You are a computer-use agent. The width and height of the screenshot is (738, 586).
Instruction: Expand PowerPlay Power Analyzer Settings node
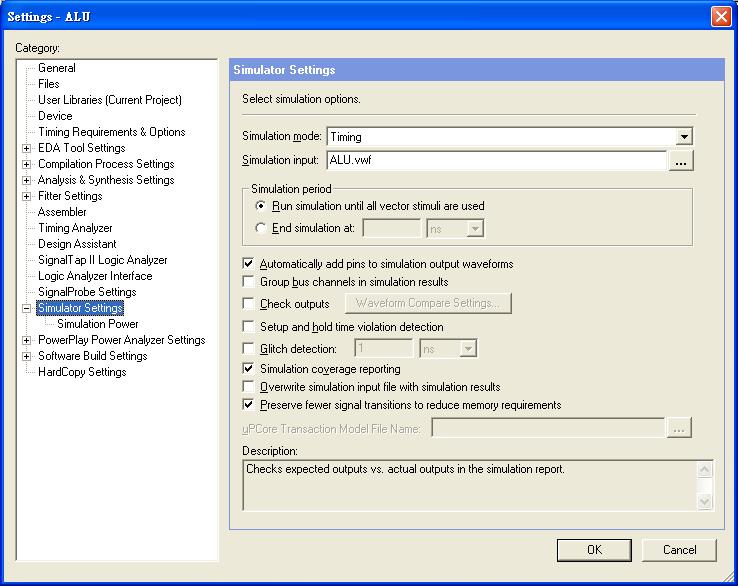pyautogui.click(x=27, y=340)
